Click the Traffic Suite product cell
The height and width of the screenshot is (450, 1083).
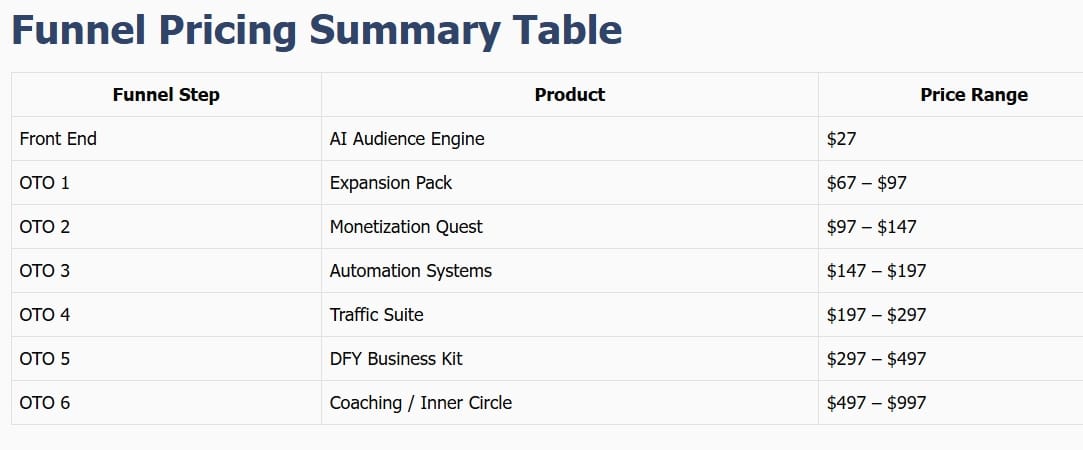377,315
